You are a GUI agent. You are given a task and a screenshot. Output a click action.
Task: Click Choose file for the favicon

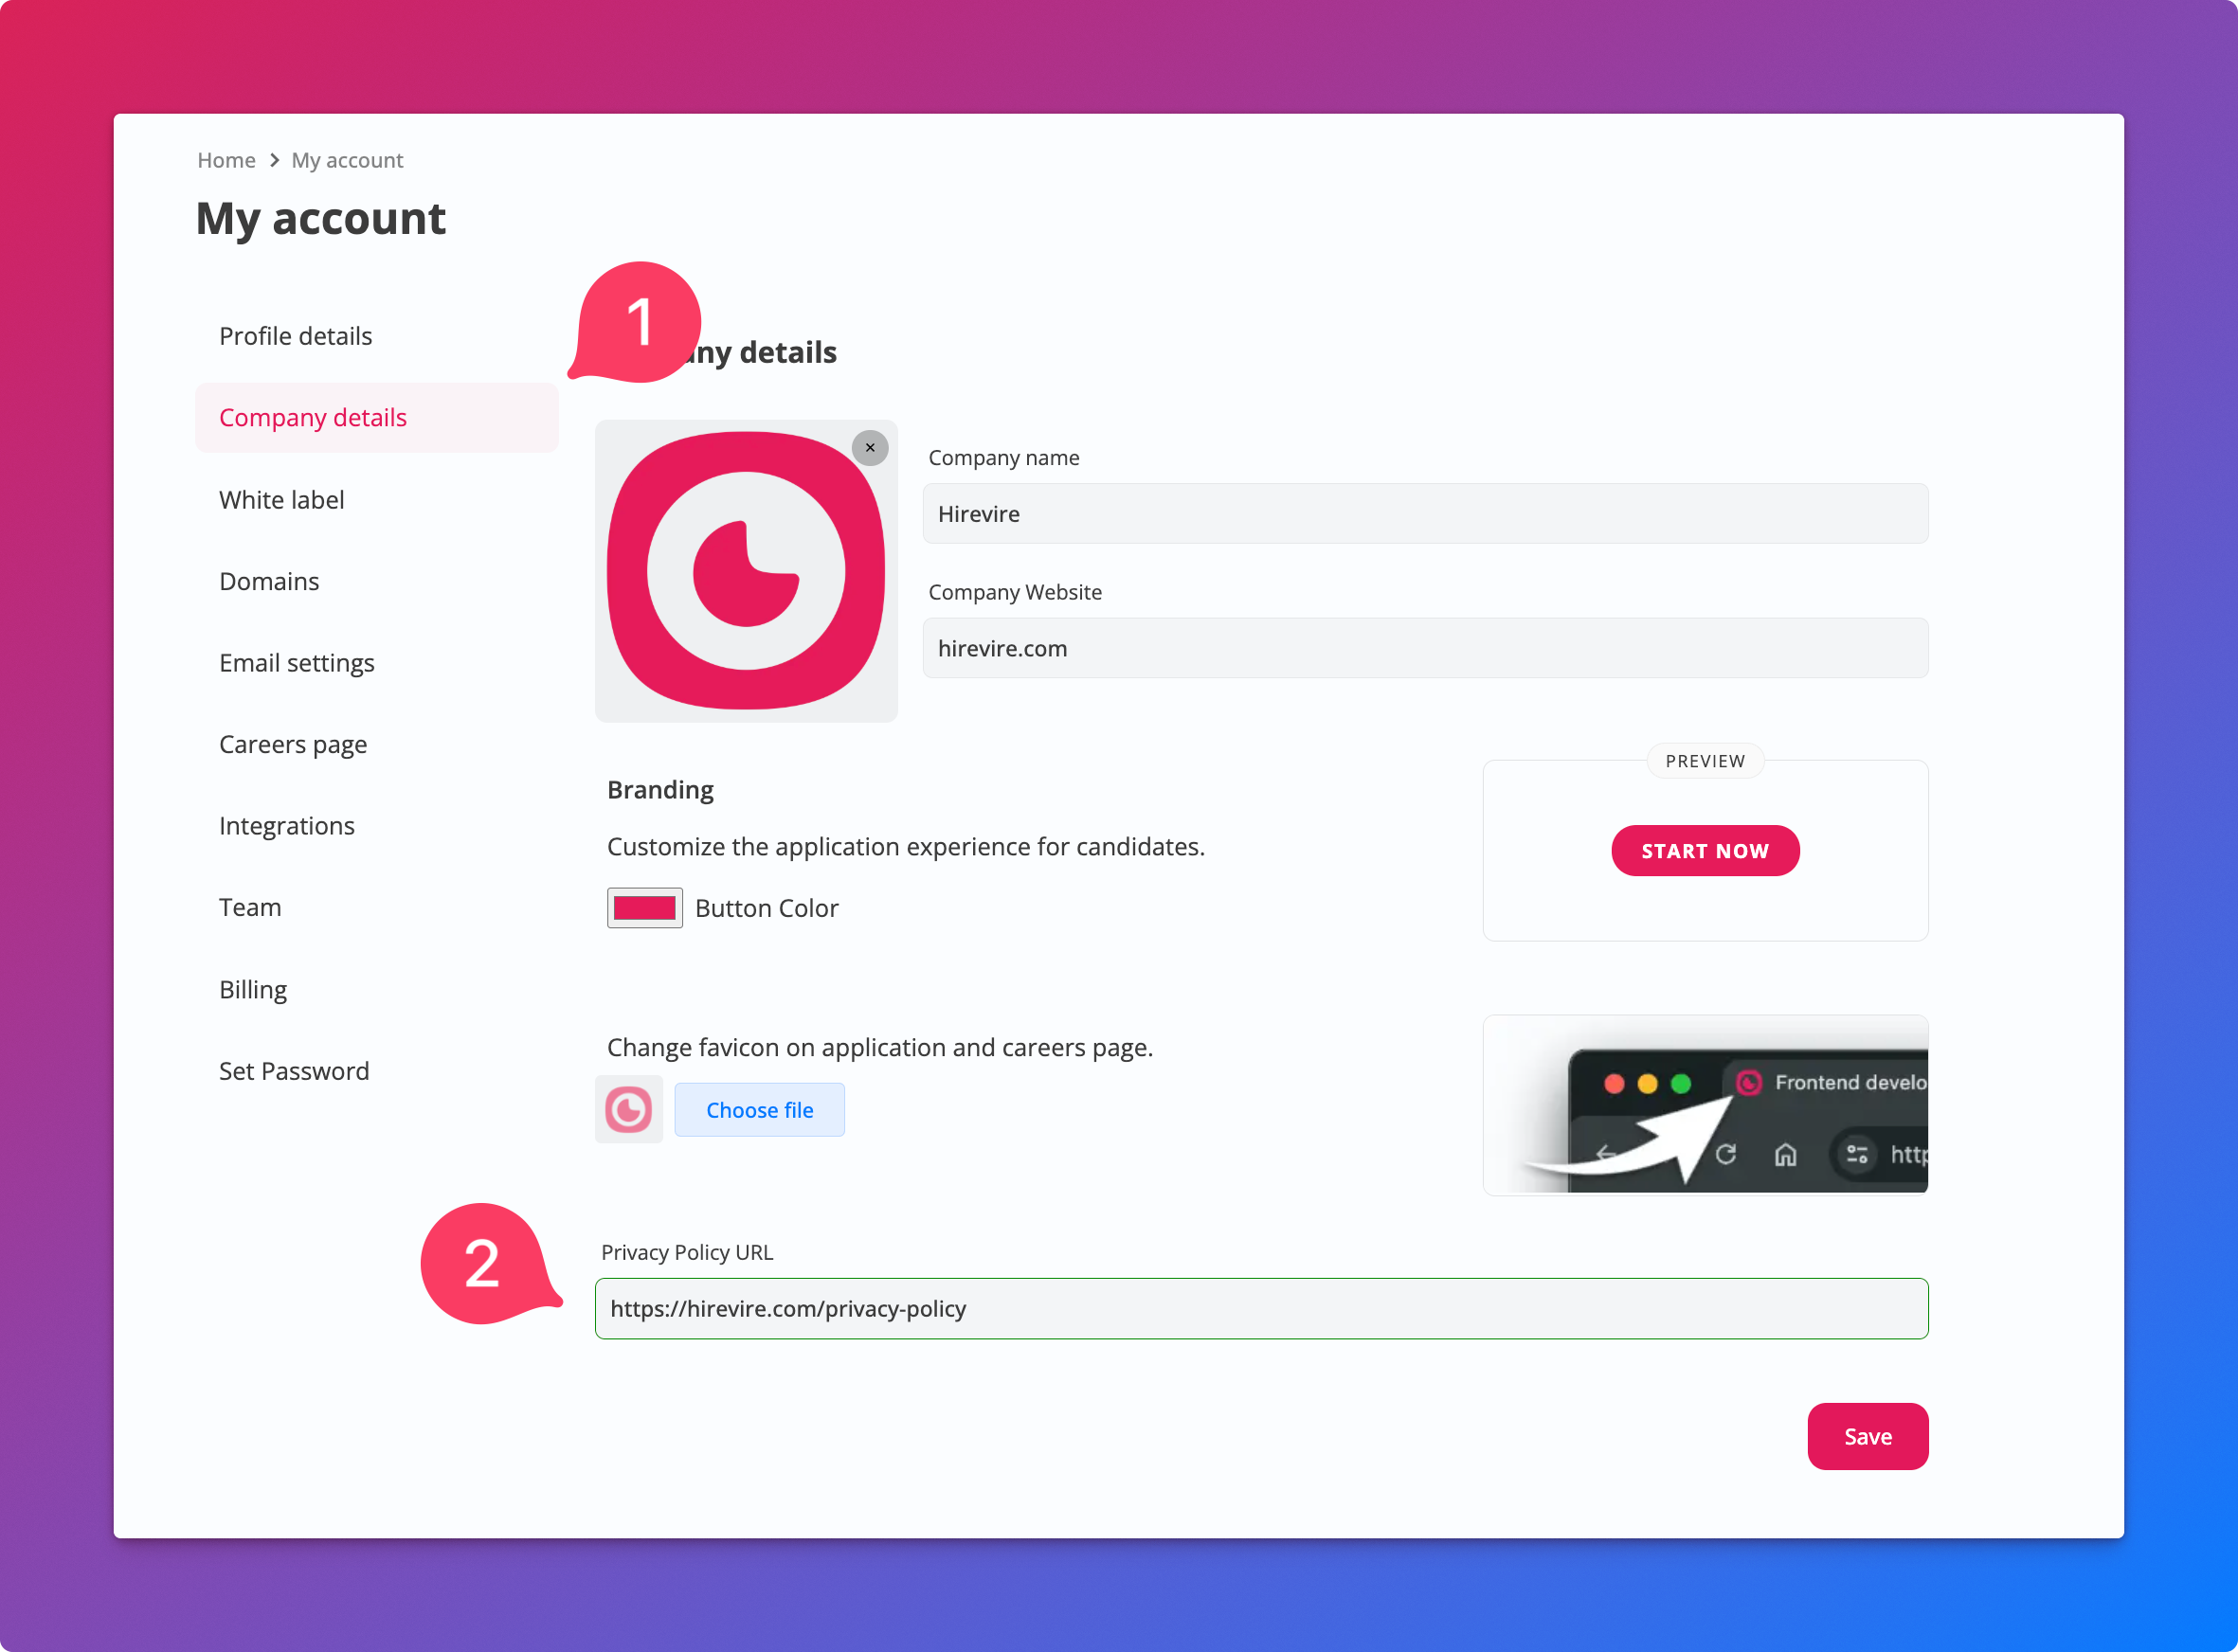(759, 1110)
